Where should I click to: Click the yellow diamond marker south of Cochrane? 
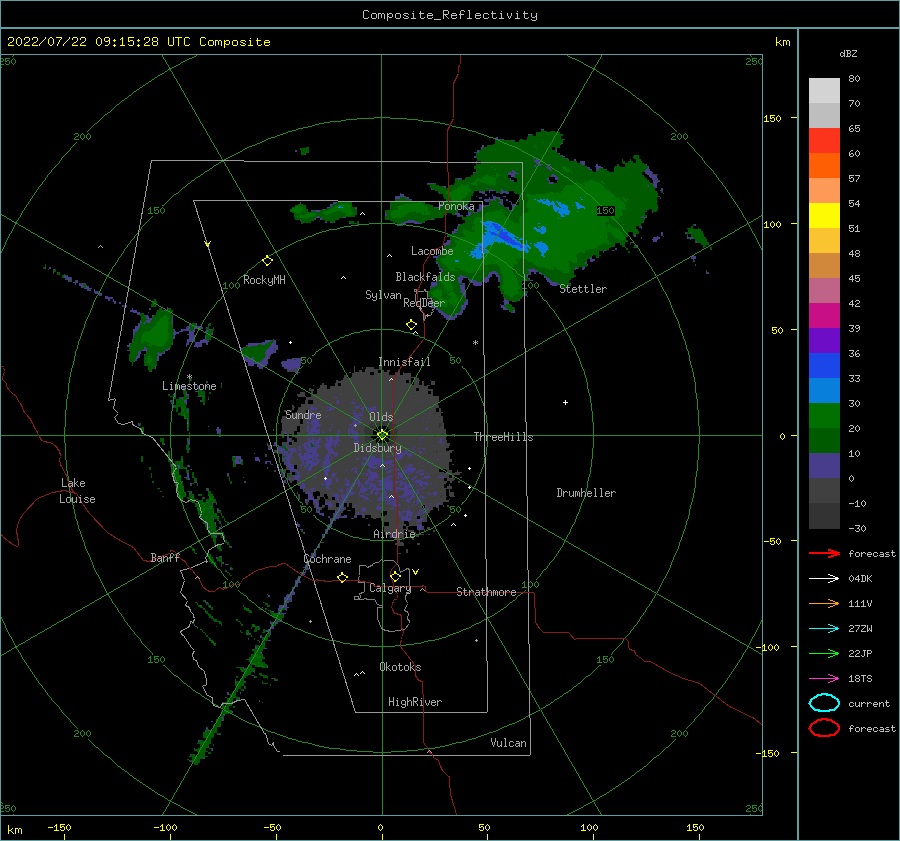tap(343, 577)
